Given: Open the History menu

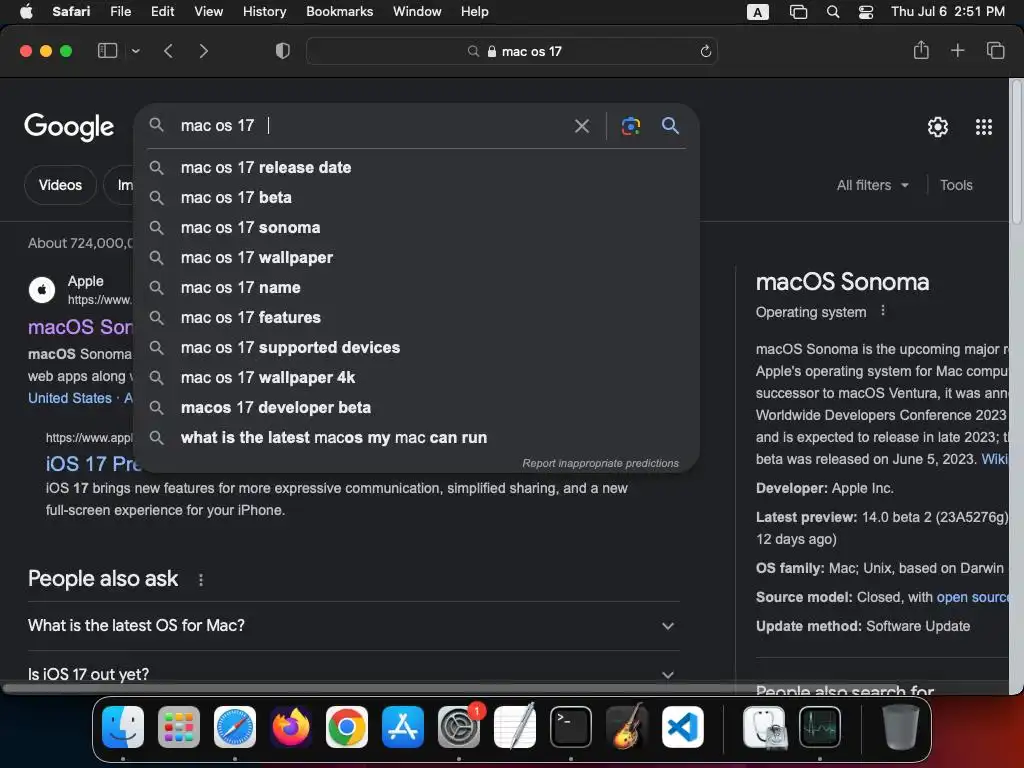Looking at the screenshot, I should pyautogui.click(x=264, y=12).
